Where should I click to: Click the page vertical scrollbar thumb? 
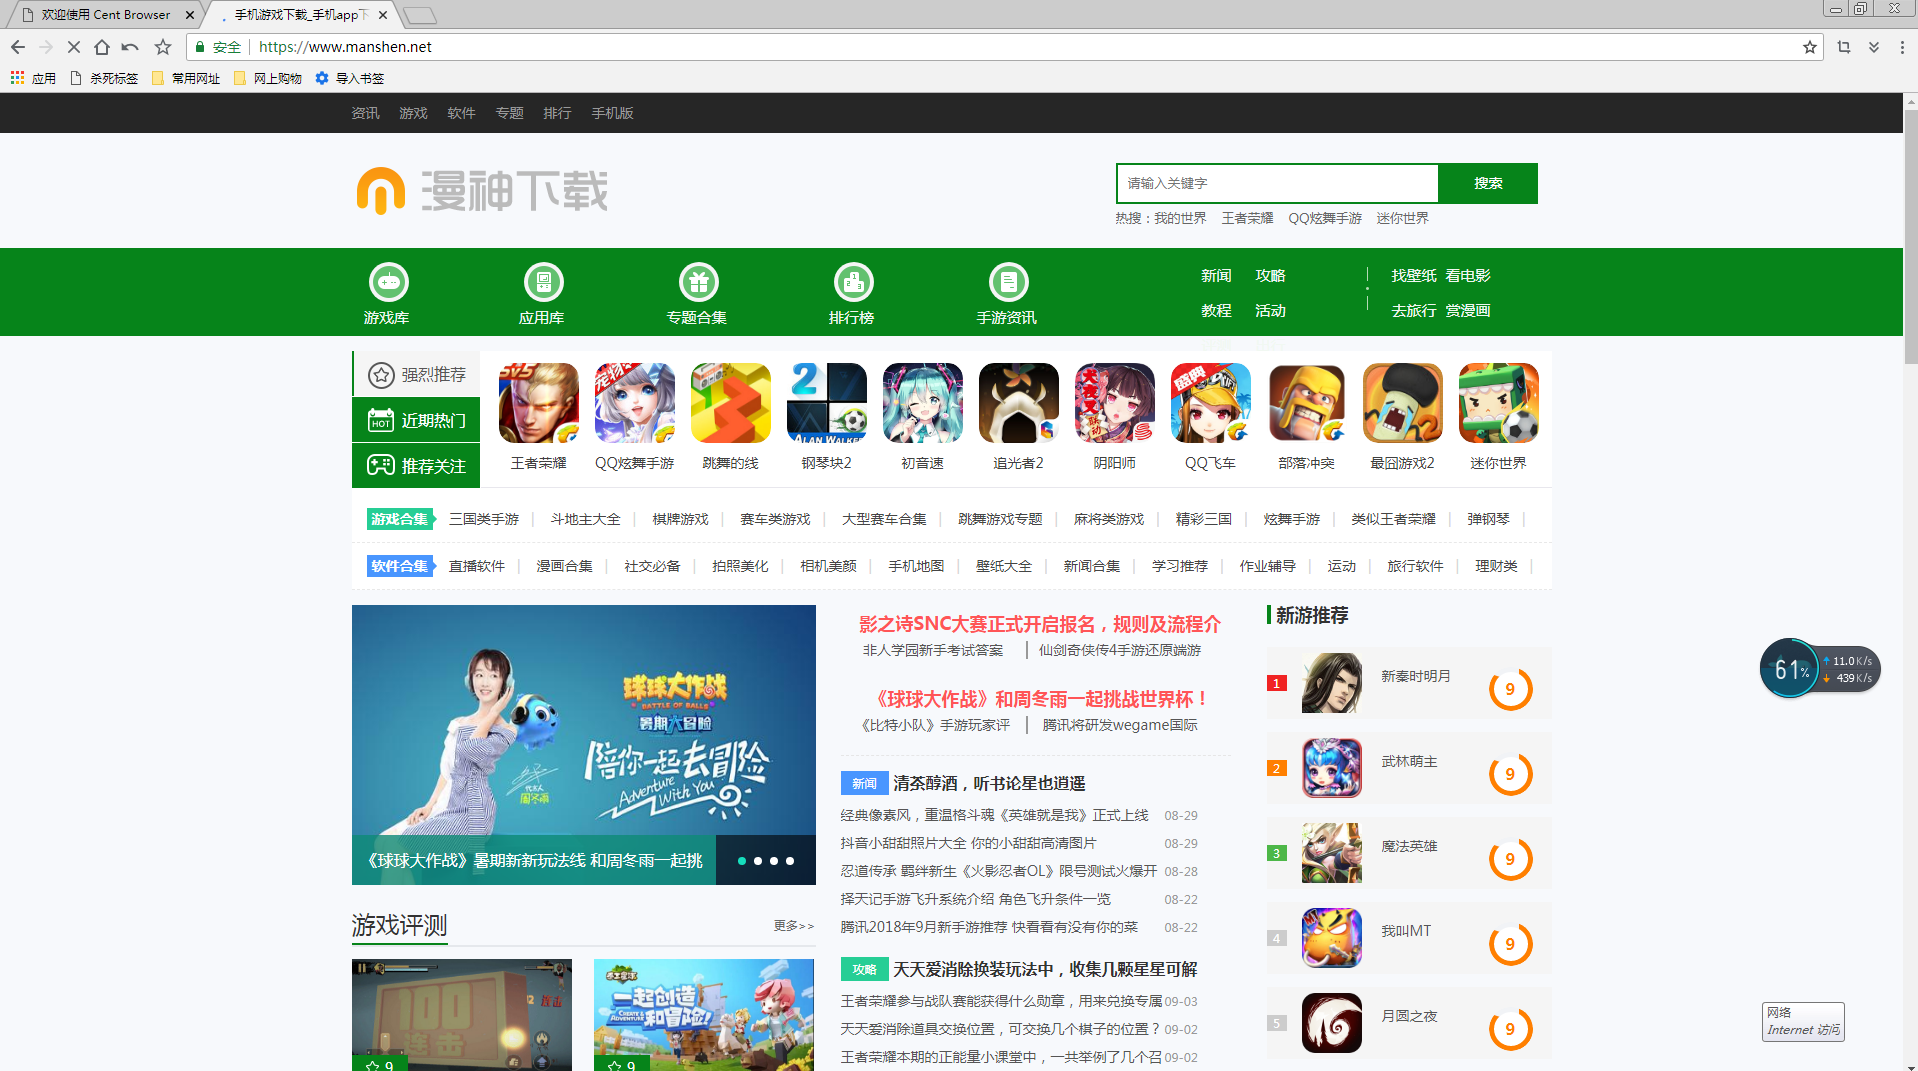[1910, 237]
